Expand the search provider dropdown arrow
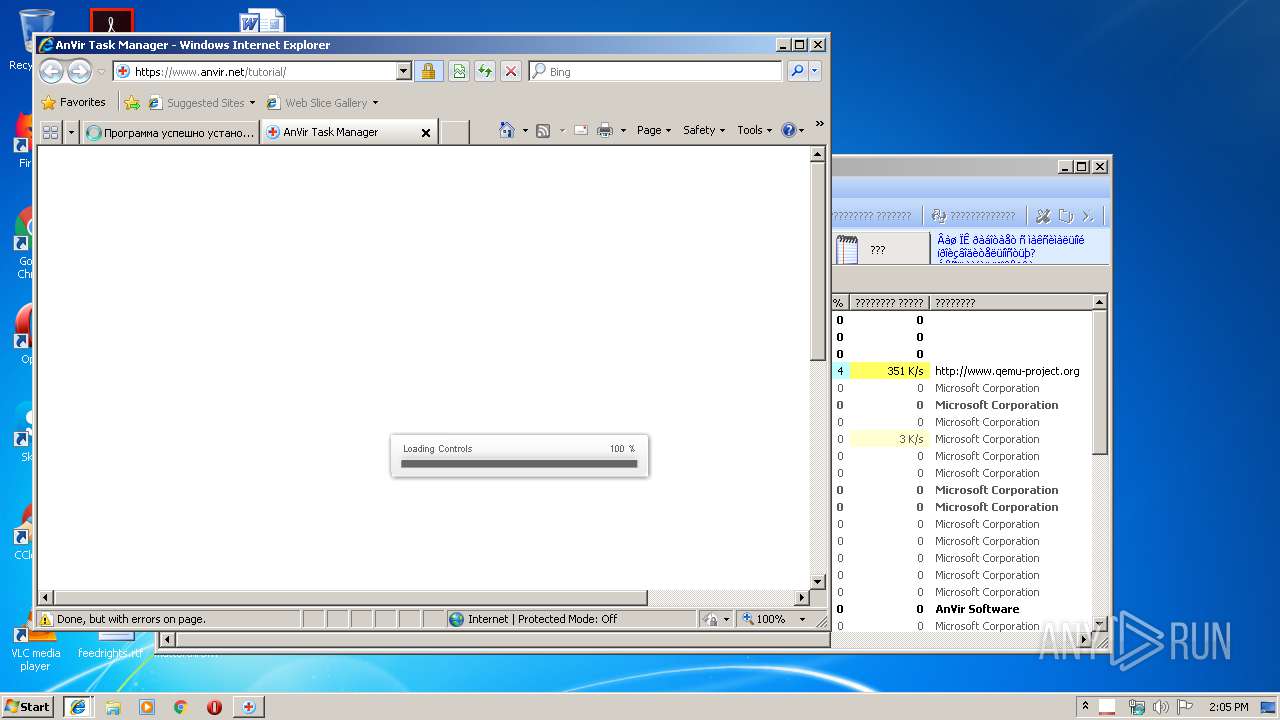 pyautogui.click(x=814, y=71)
